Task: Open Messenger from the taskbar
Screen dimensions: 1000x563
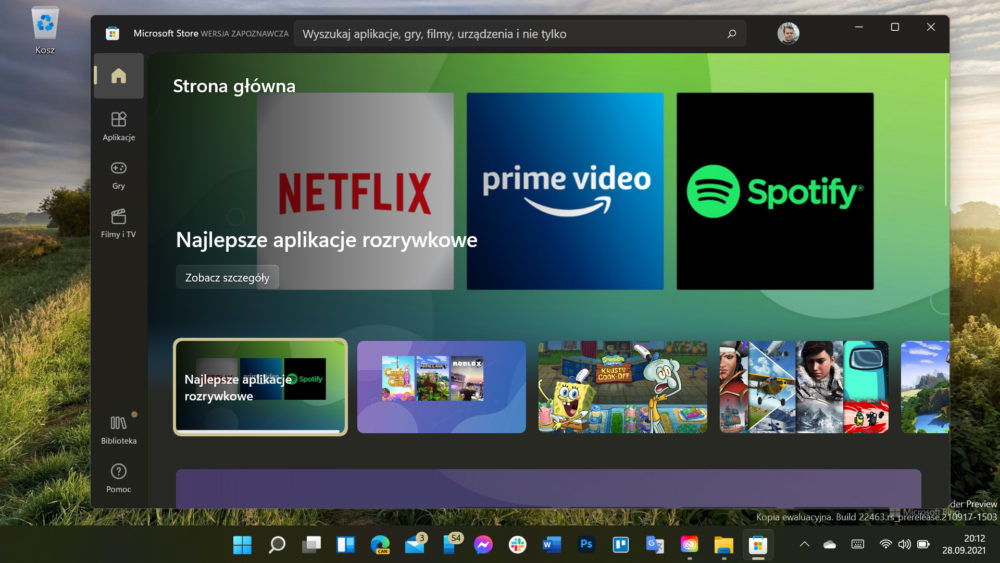Action: (x=483, y=545)
